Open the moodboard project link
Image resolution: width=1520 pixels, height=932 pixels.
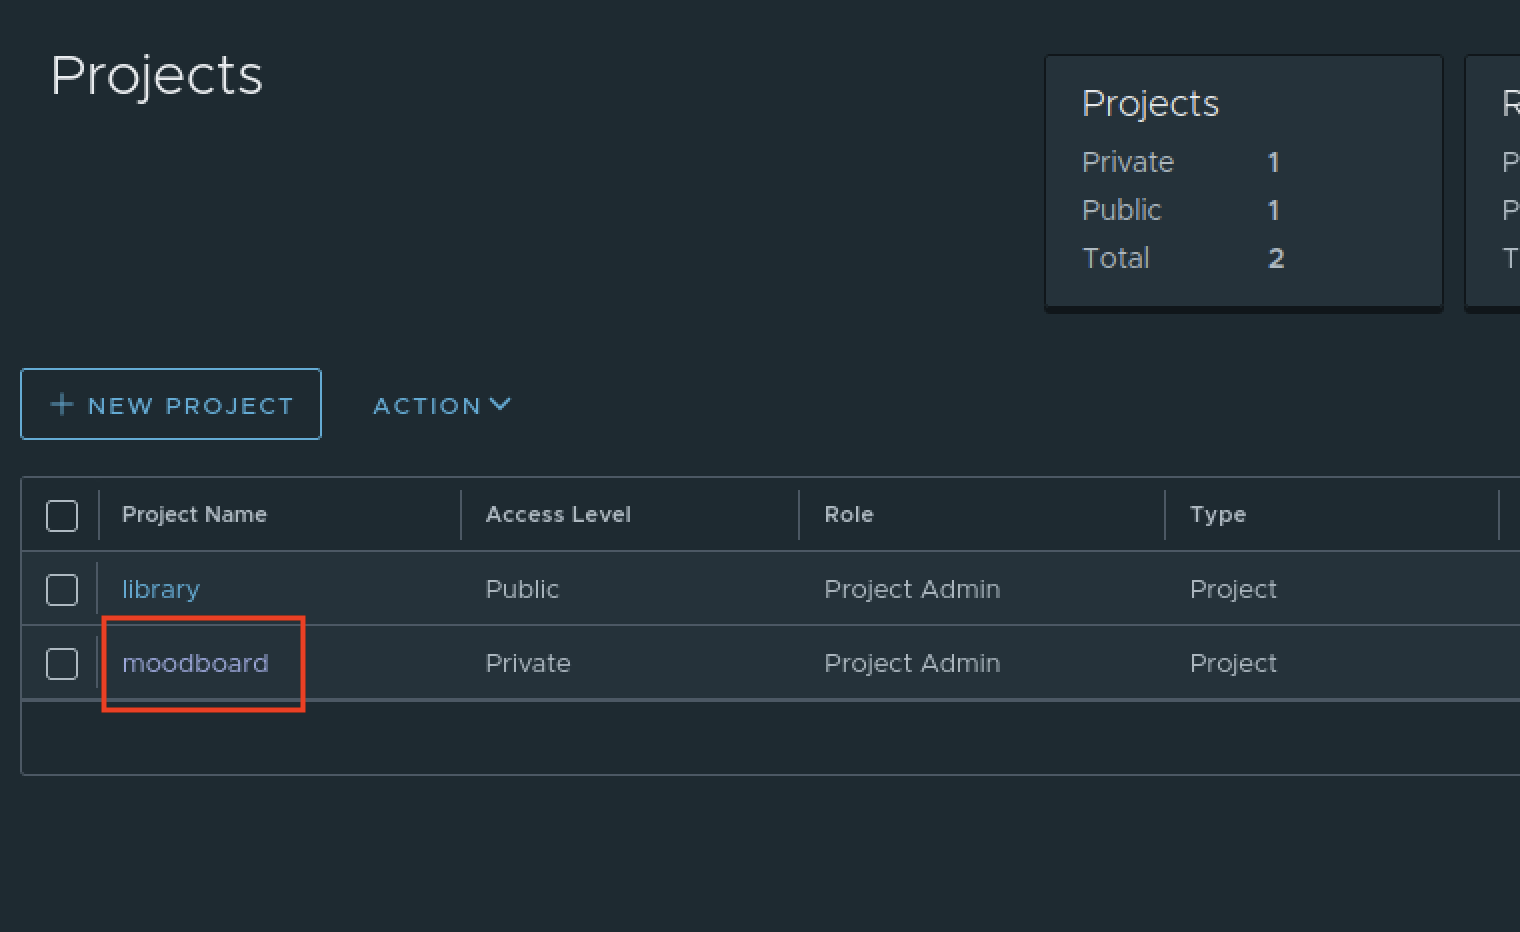coord(195,664)
